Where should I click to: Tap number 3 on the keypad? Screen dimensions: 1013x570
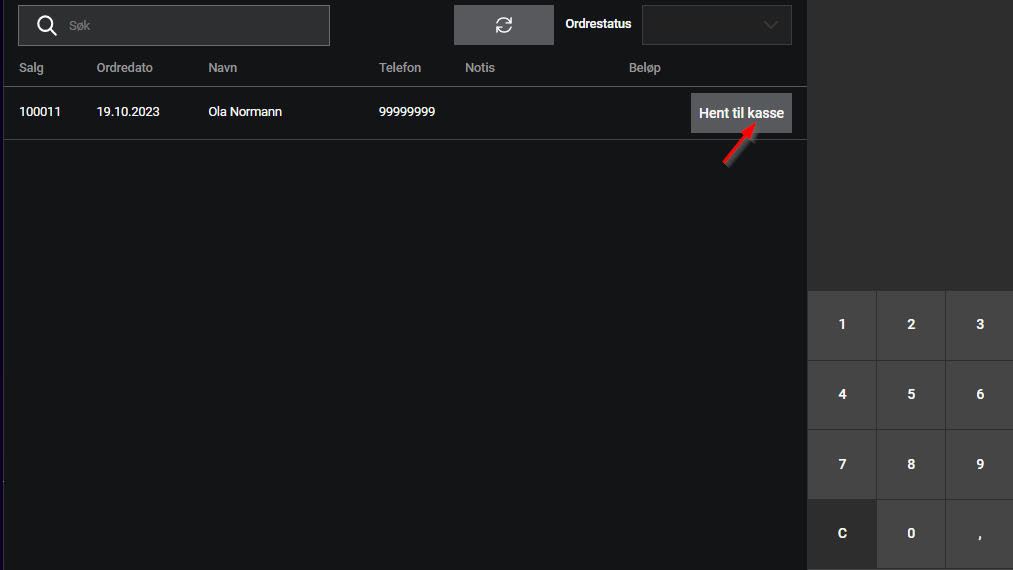(979, 325)
